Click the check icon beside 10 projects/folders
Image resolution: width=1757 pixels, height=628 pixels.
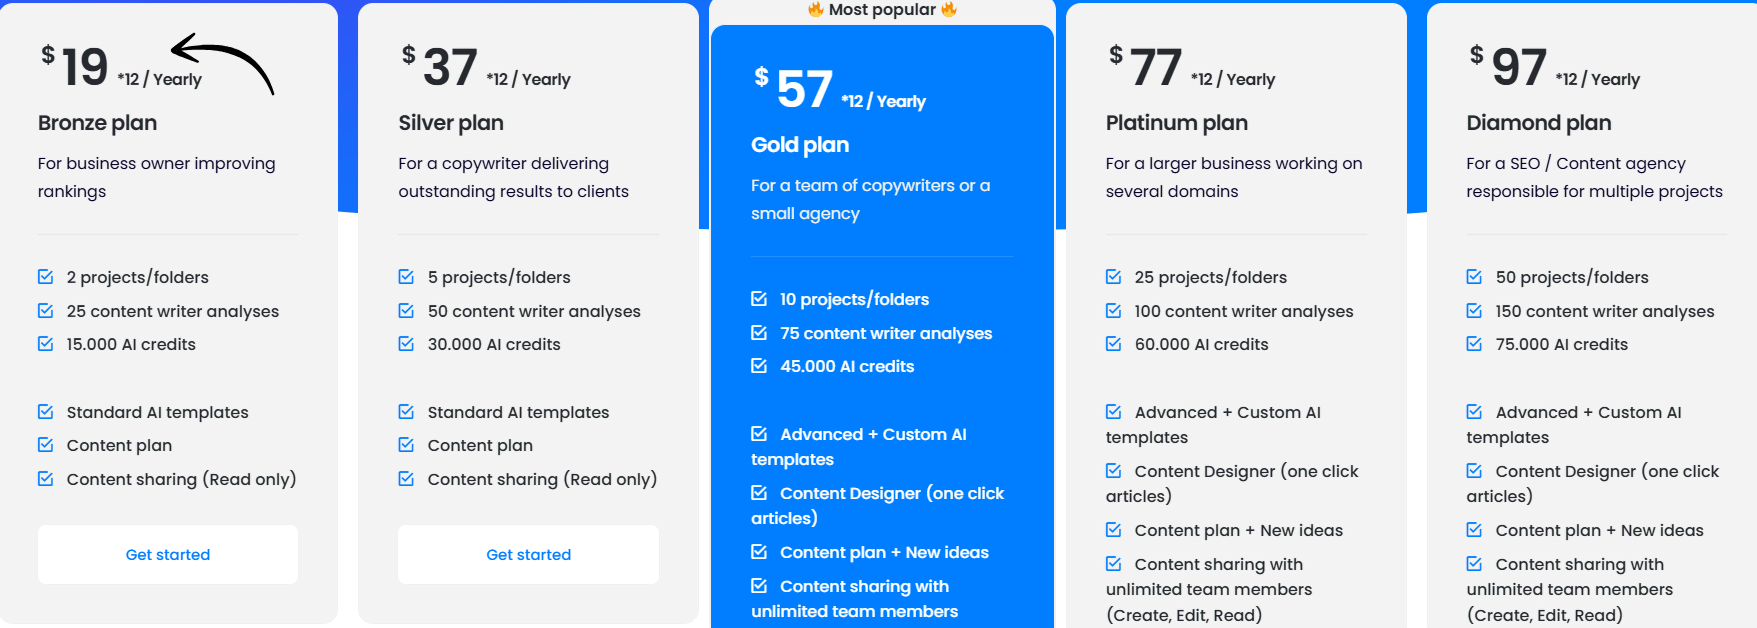click(759, 299)
